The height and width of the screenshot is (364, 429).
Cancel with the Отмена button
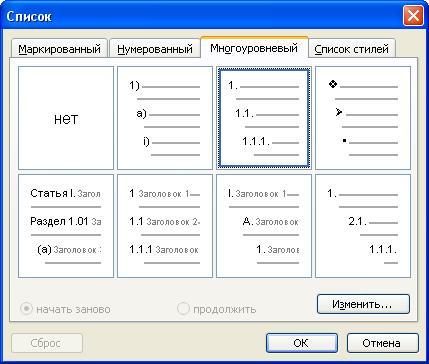pos(382,343)
